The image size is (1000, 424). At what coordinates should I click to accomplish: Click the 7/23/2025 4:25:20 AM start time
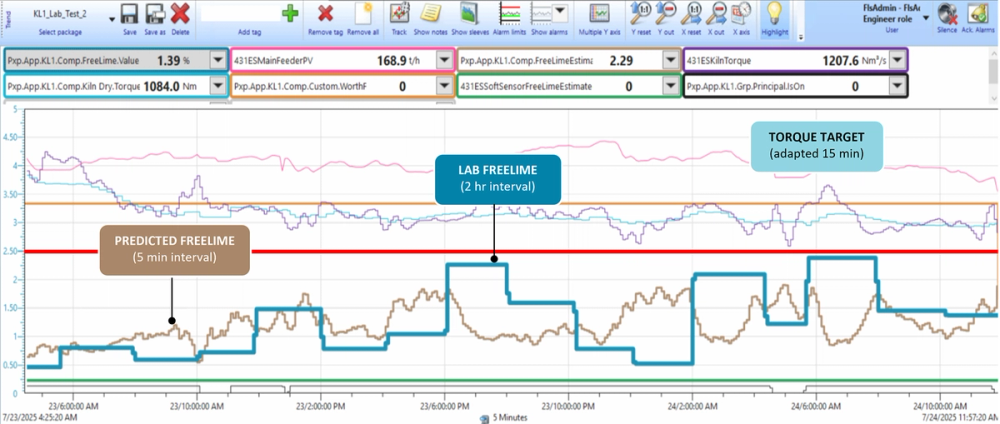tap(40, 416)
